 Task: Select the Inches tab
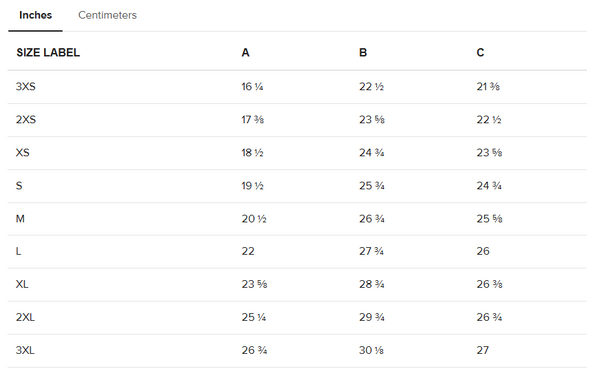click(x=36, y=15)
